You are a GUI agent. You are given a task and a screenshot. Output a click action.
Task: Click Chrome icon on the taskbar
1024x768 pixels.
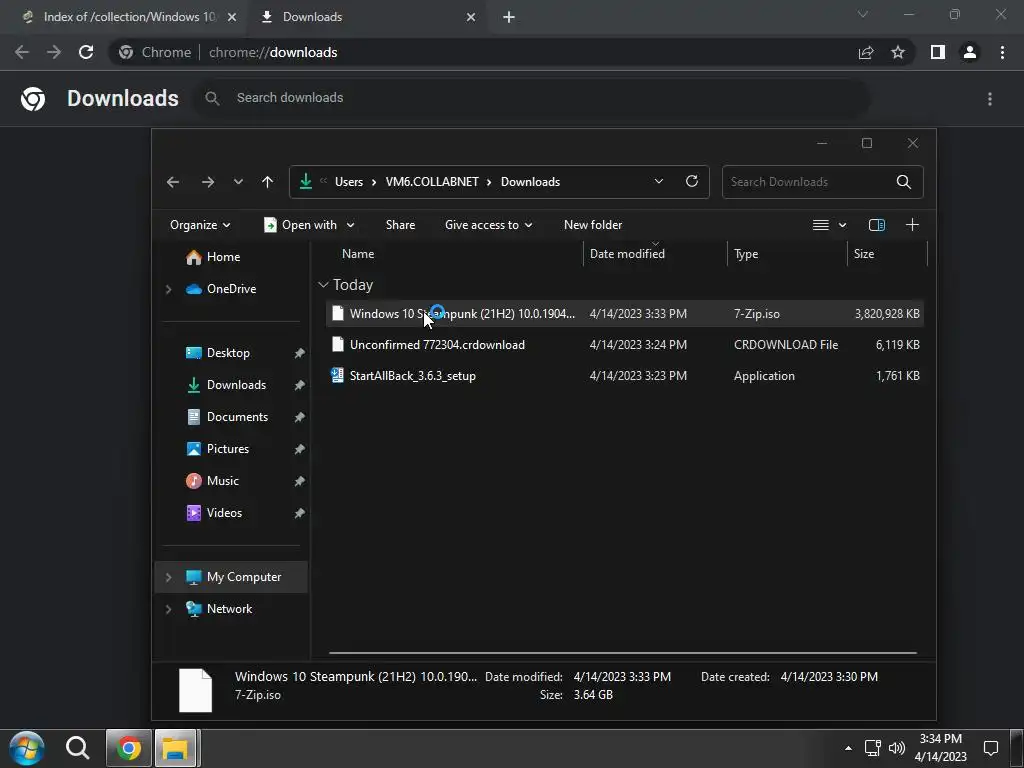129,748
